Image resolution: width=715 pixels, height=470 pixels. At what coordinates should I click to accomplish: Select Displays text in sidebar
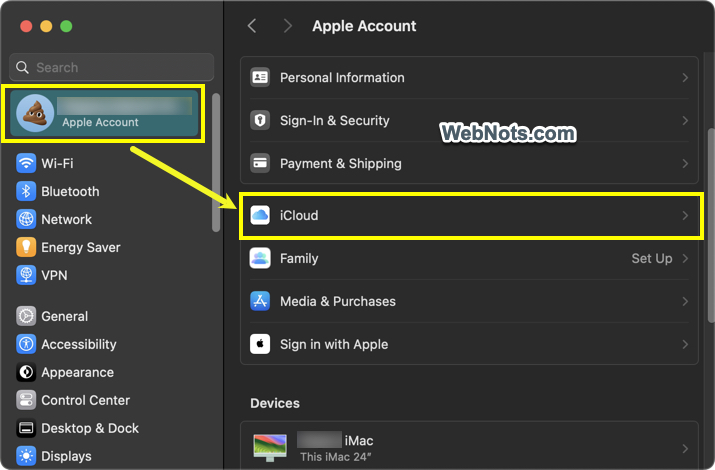click(66, 456)
